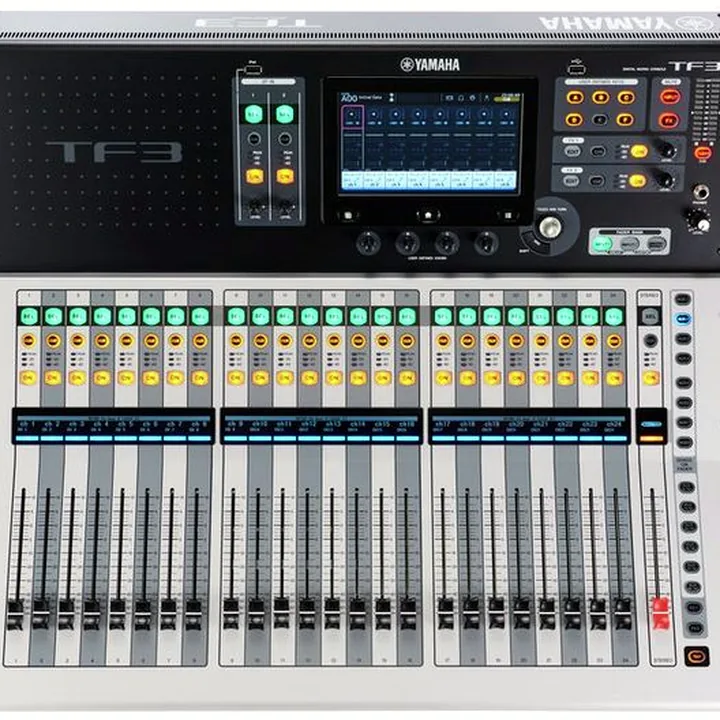
Task: Touch the phones LEVEL knob
Action: 700,219
